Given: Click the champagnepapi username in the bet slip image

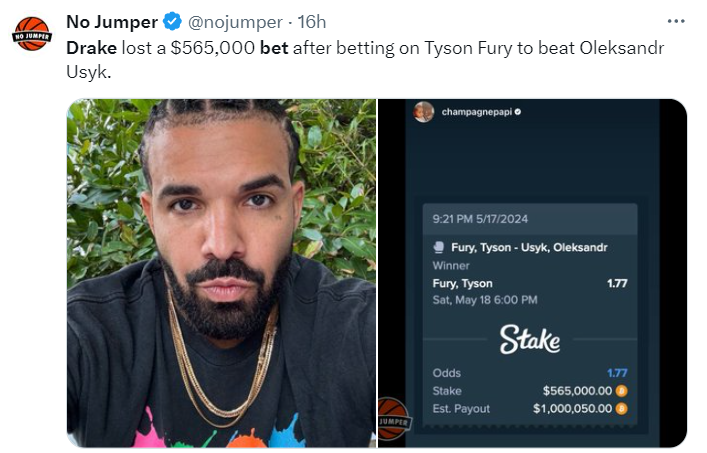Looking at the screenshot, I should click(x=476, y=112).
